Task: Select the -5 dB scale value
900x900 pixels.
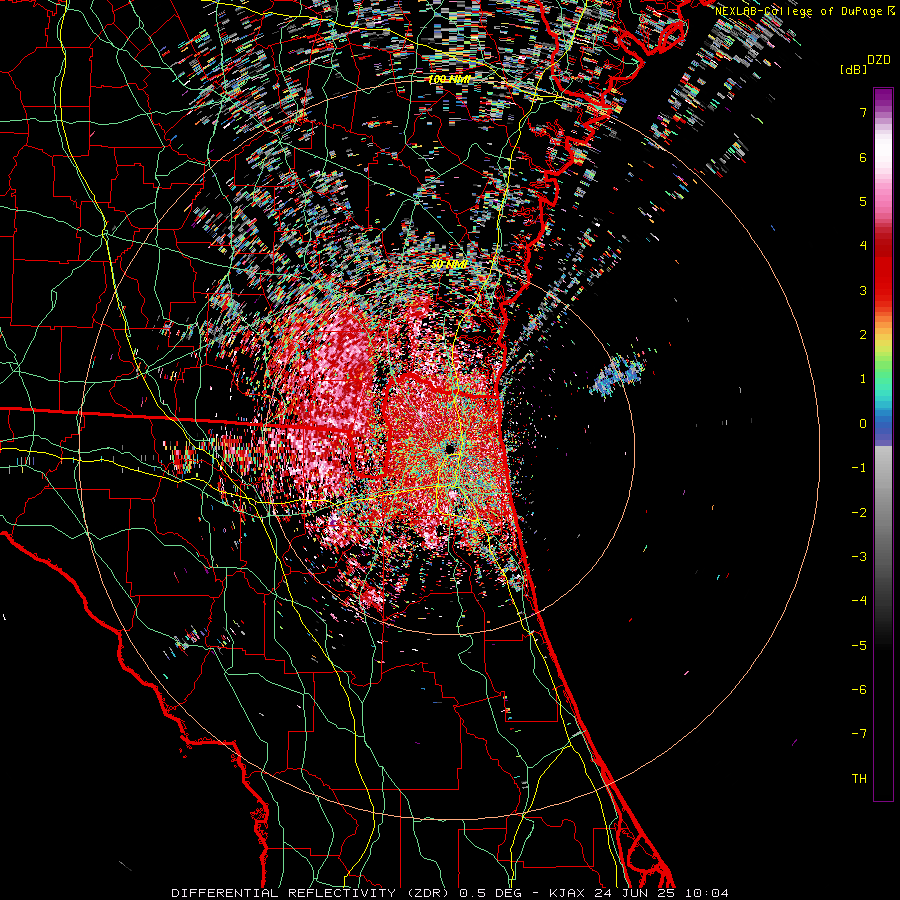Action: coord(859,646)
